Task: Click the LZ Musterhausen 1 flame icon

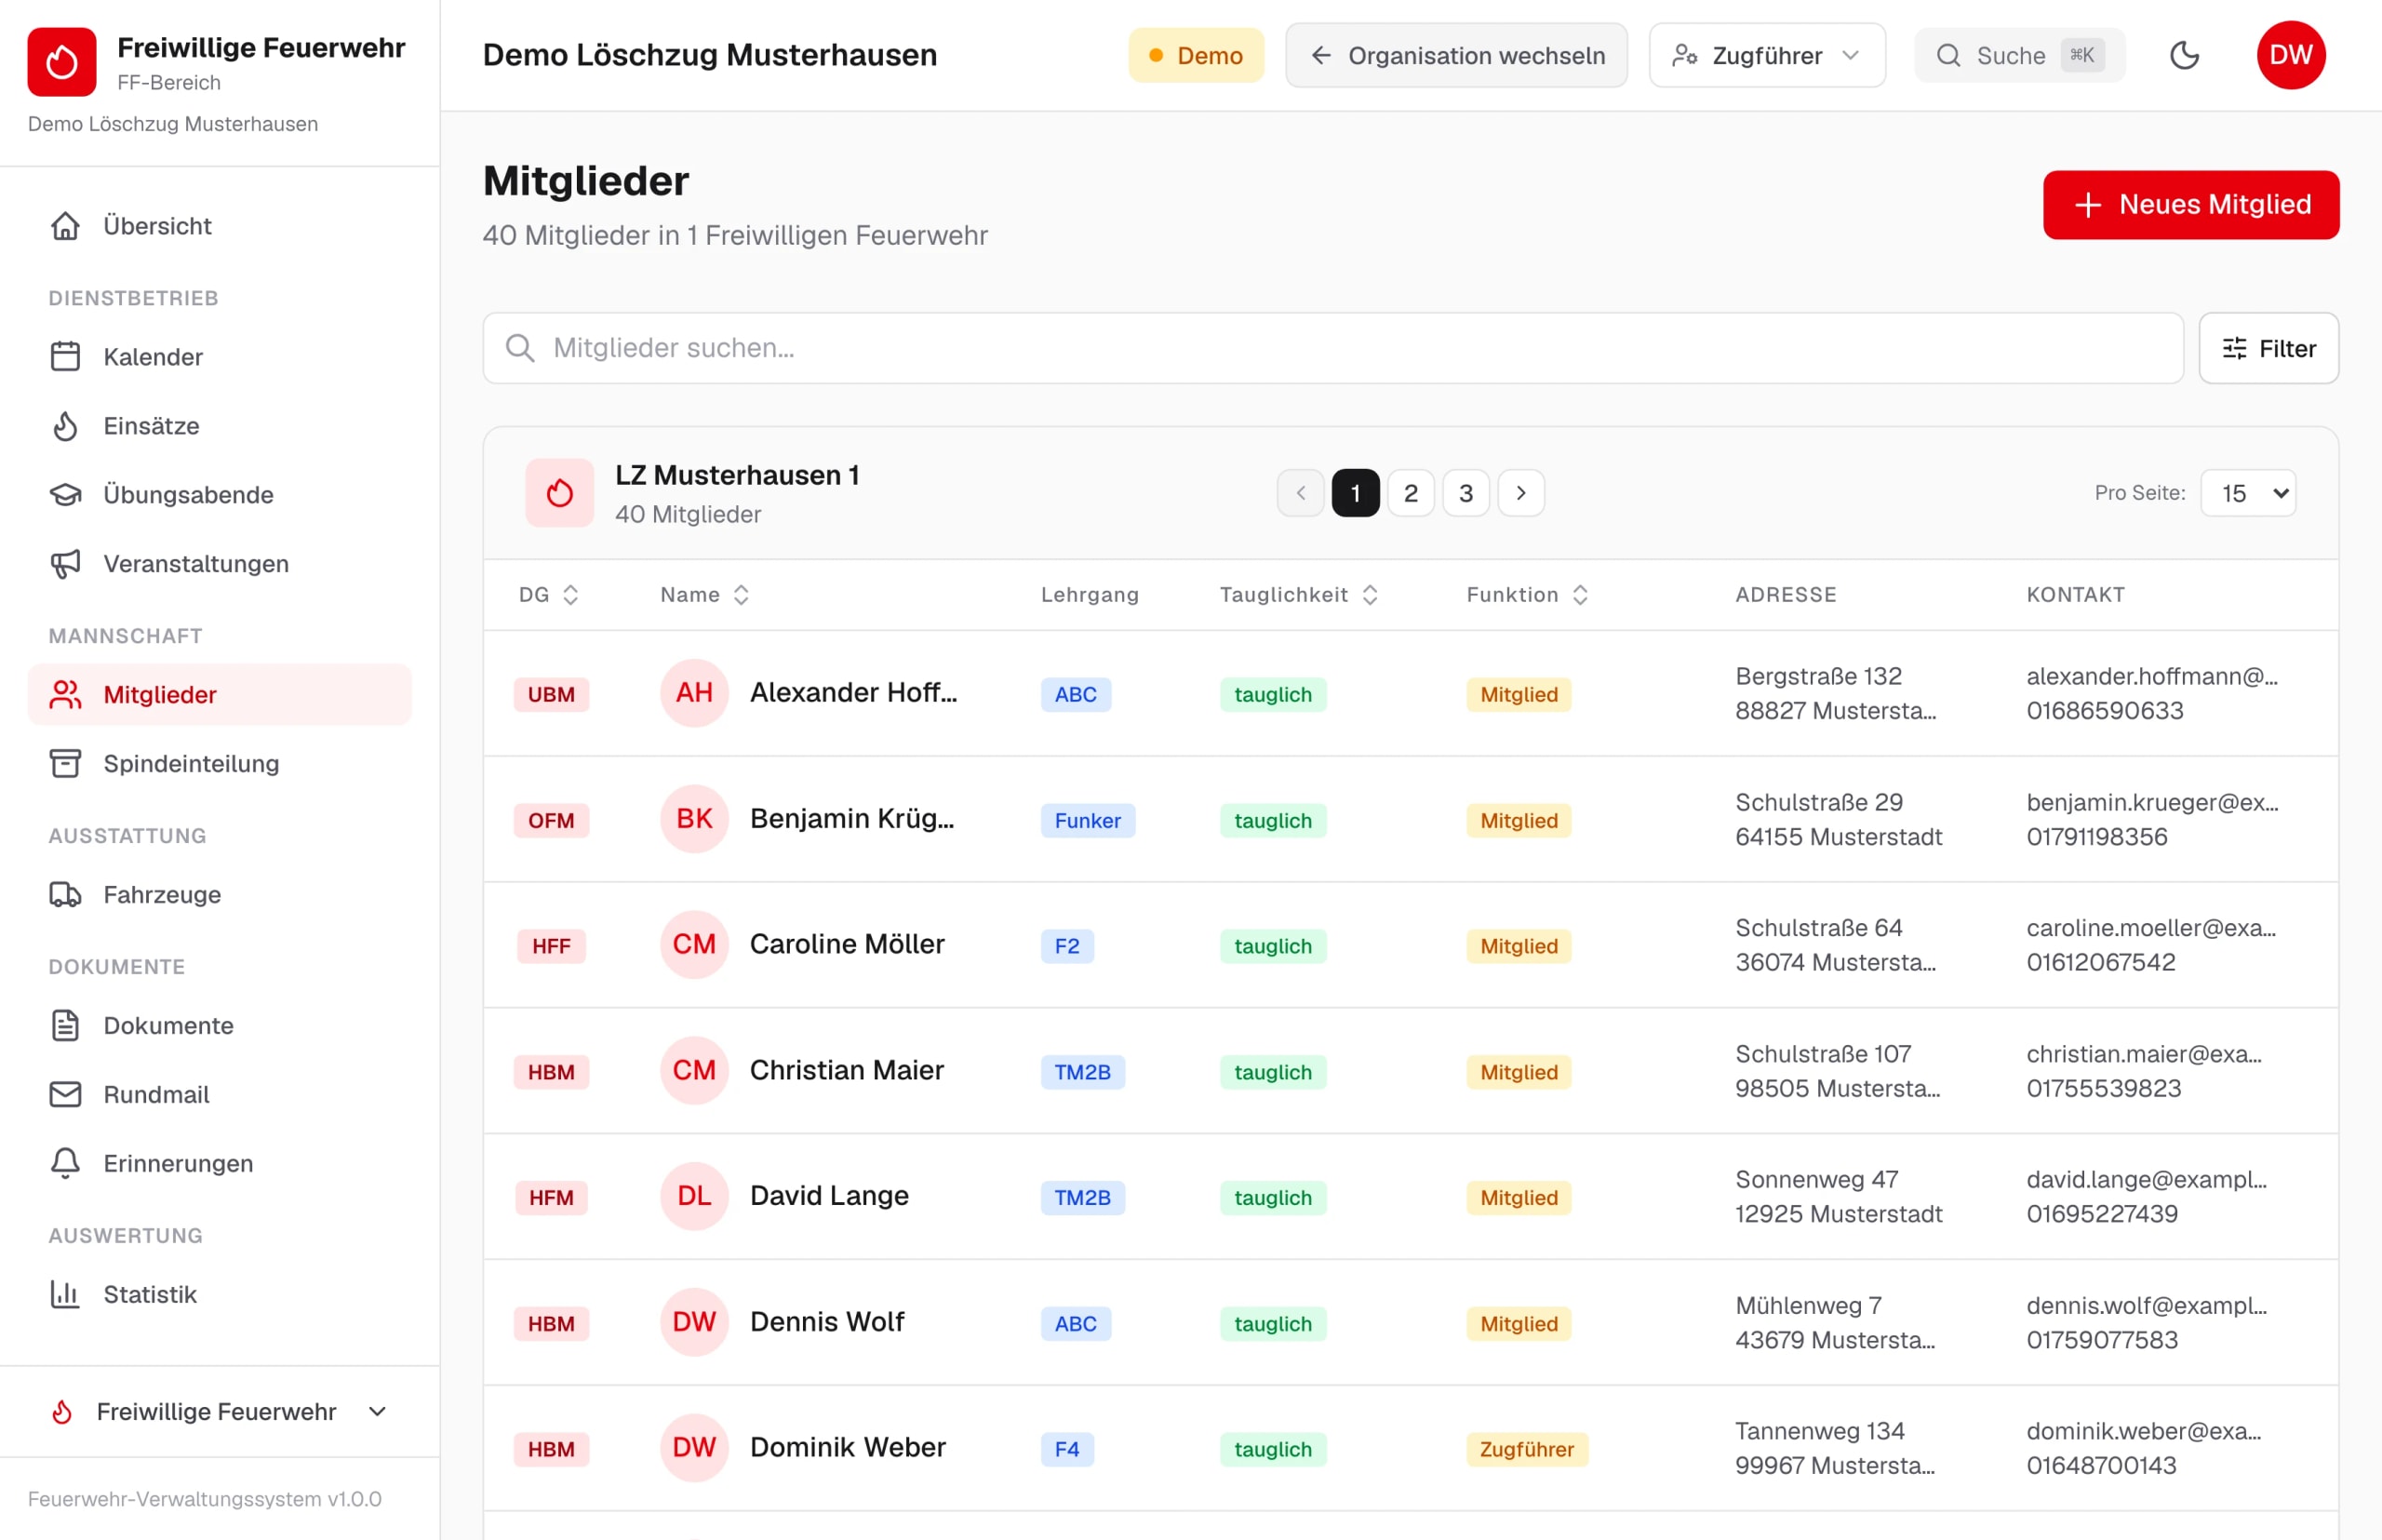Action: pyautogui.click(x=559, y=493)
